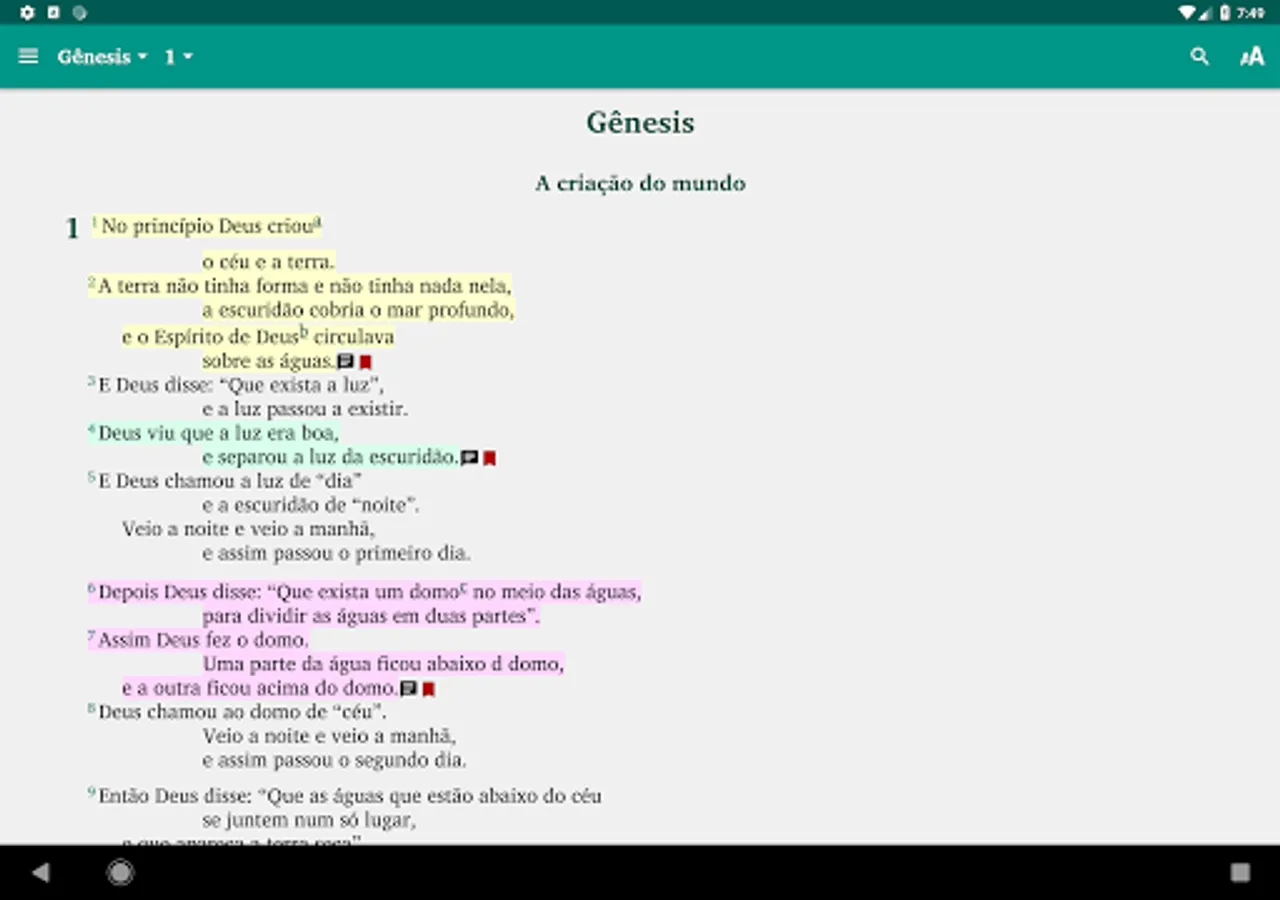The image size is (1280, 900).
Task: Open note icon after 'luz da escuridão.'
Action: coord(469,458)
